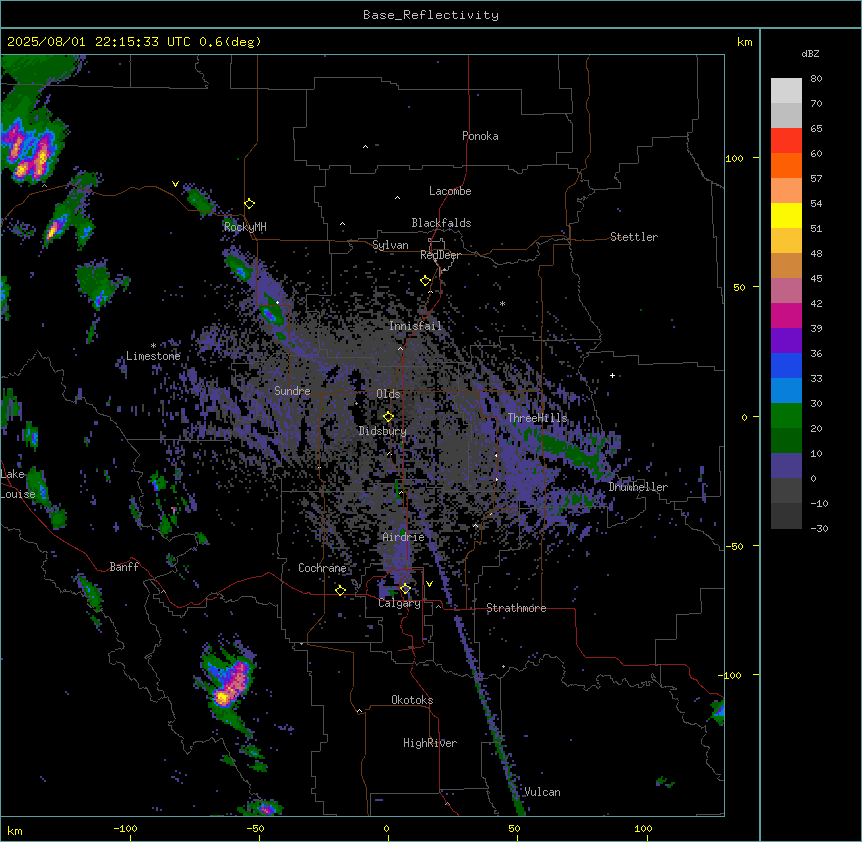
Task: Click the Ponoka city label
Action: click(480, 136)
